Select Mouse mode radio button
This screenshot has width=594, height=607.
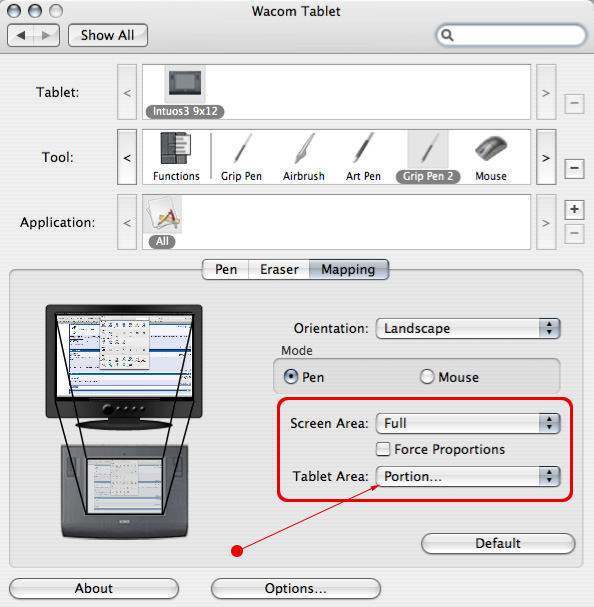click(427, 377)
